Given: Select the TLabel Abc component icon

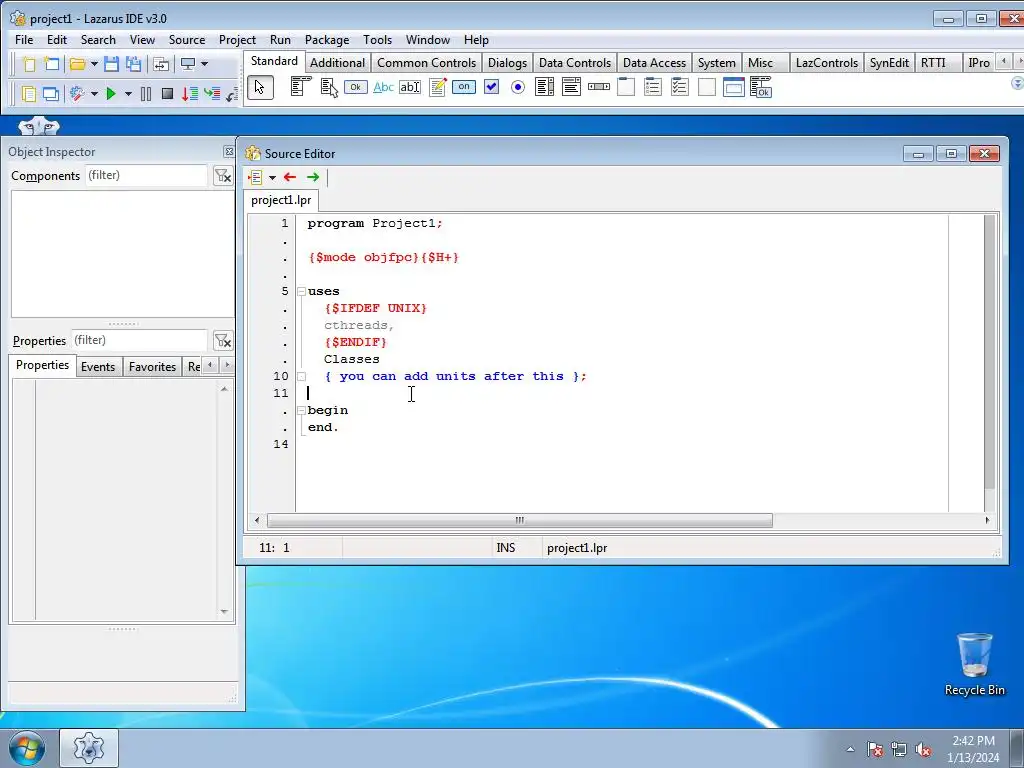Looking at the screenshot, I should point(383,87).
